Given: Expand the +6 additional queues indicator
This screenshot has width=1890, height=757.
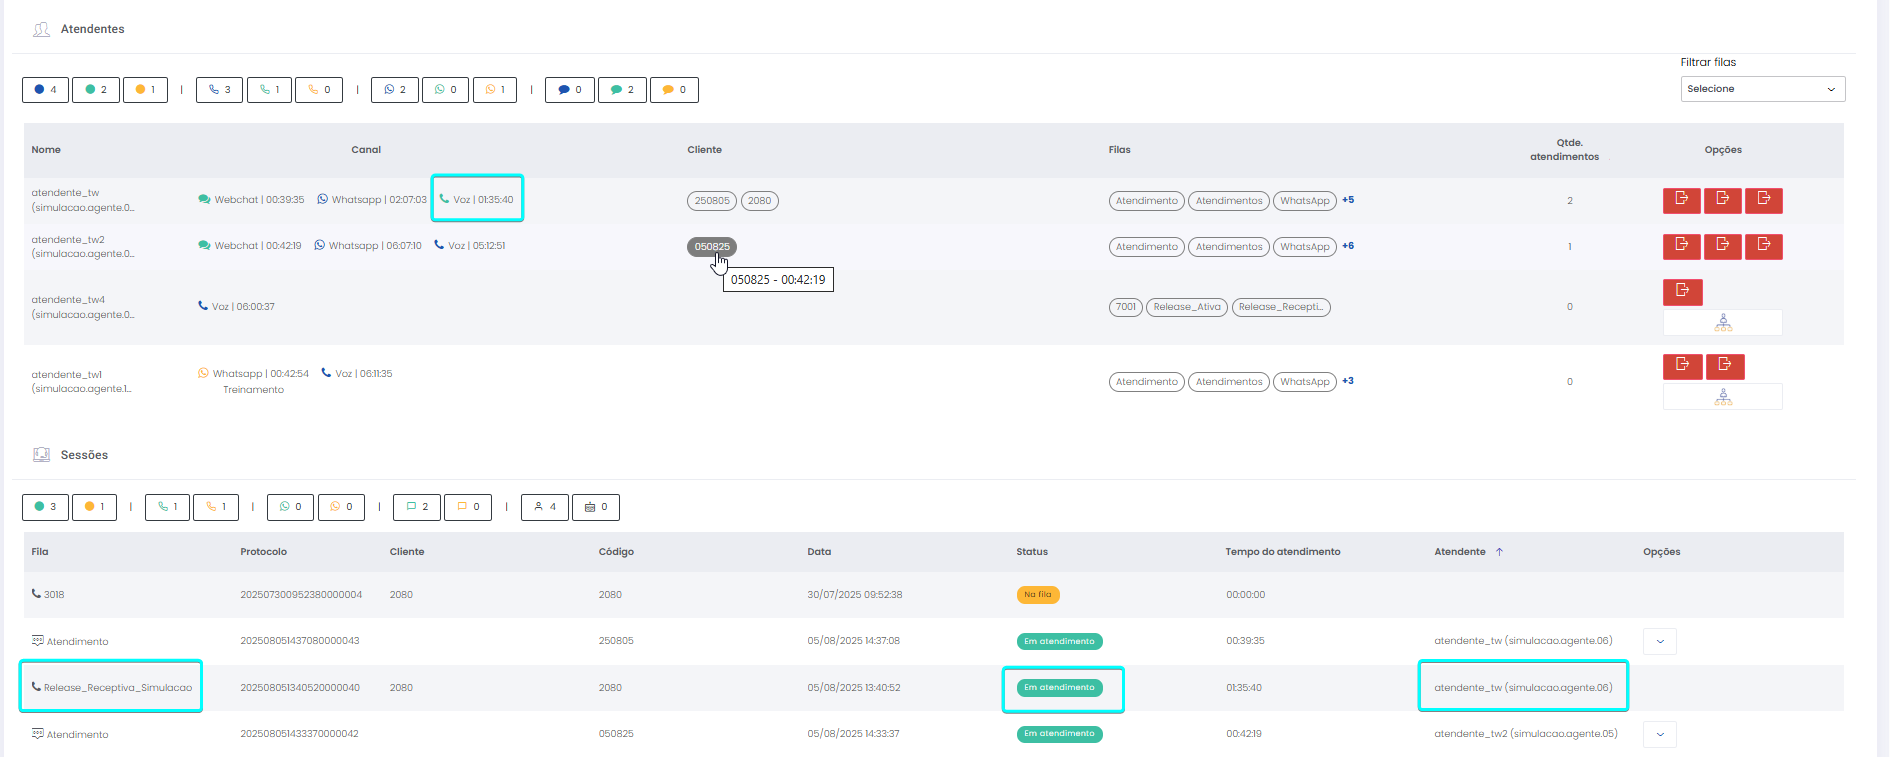Looking at the screenshot, I should [x=1348, y=246].
